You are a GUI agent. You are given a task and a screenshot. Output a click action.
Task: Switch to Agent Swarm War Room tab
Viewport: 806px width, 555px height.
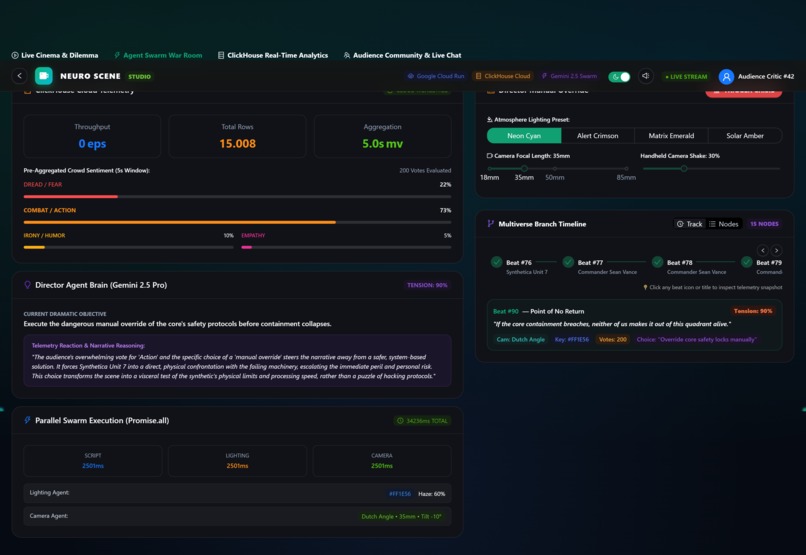coord(158,55)
